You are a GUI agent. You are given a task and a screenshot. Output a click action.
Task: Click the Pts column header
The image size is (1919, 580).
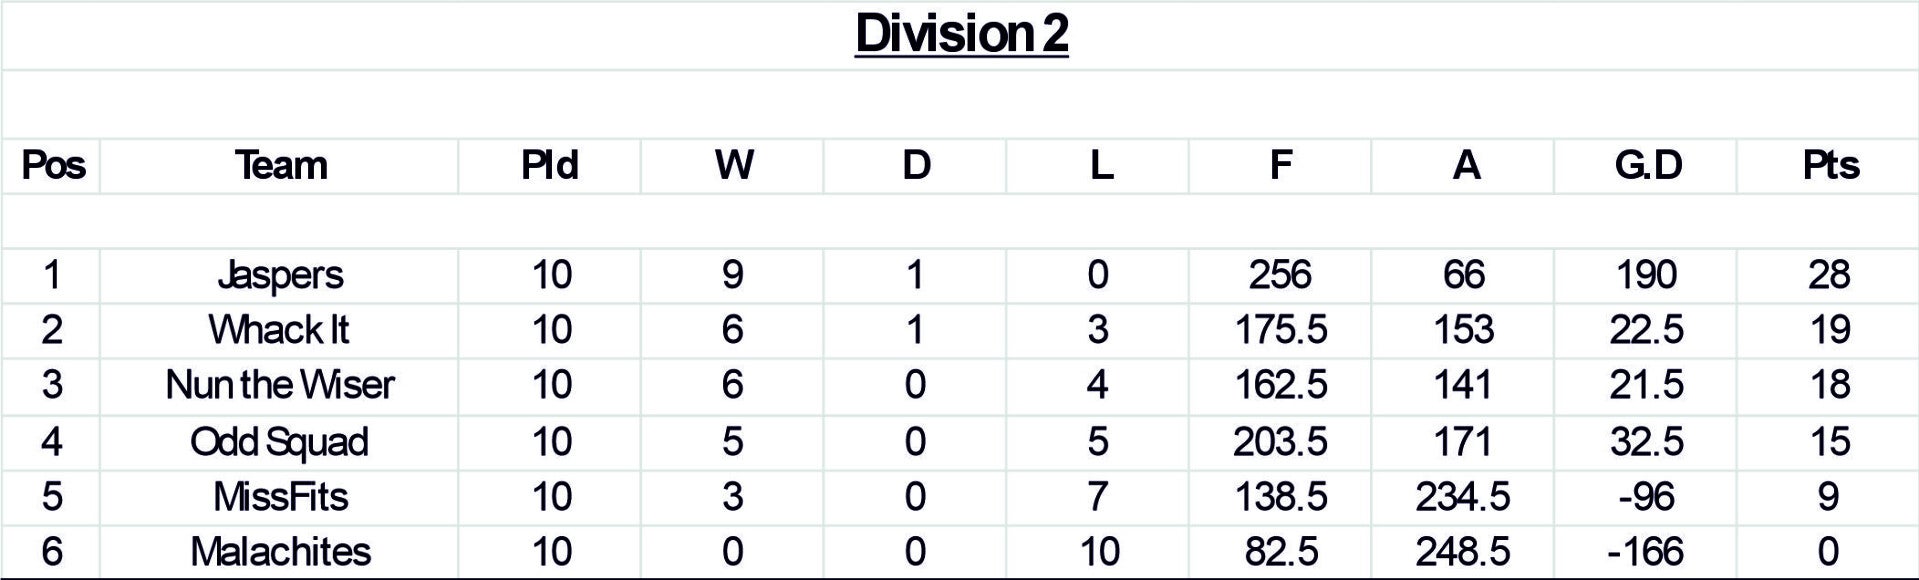tap(1830, 165)
